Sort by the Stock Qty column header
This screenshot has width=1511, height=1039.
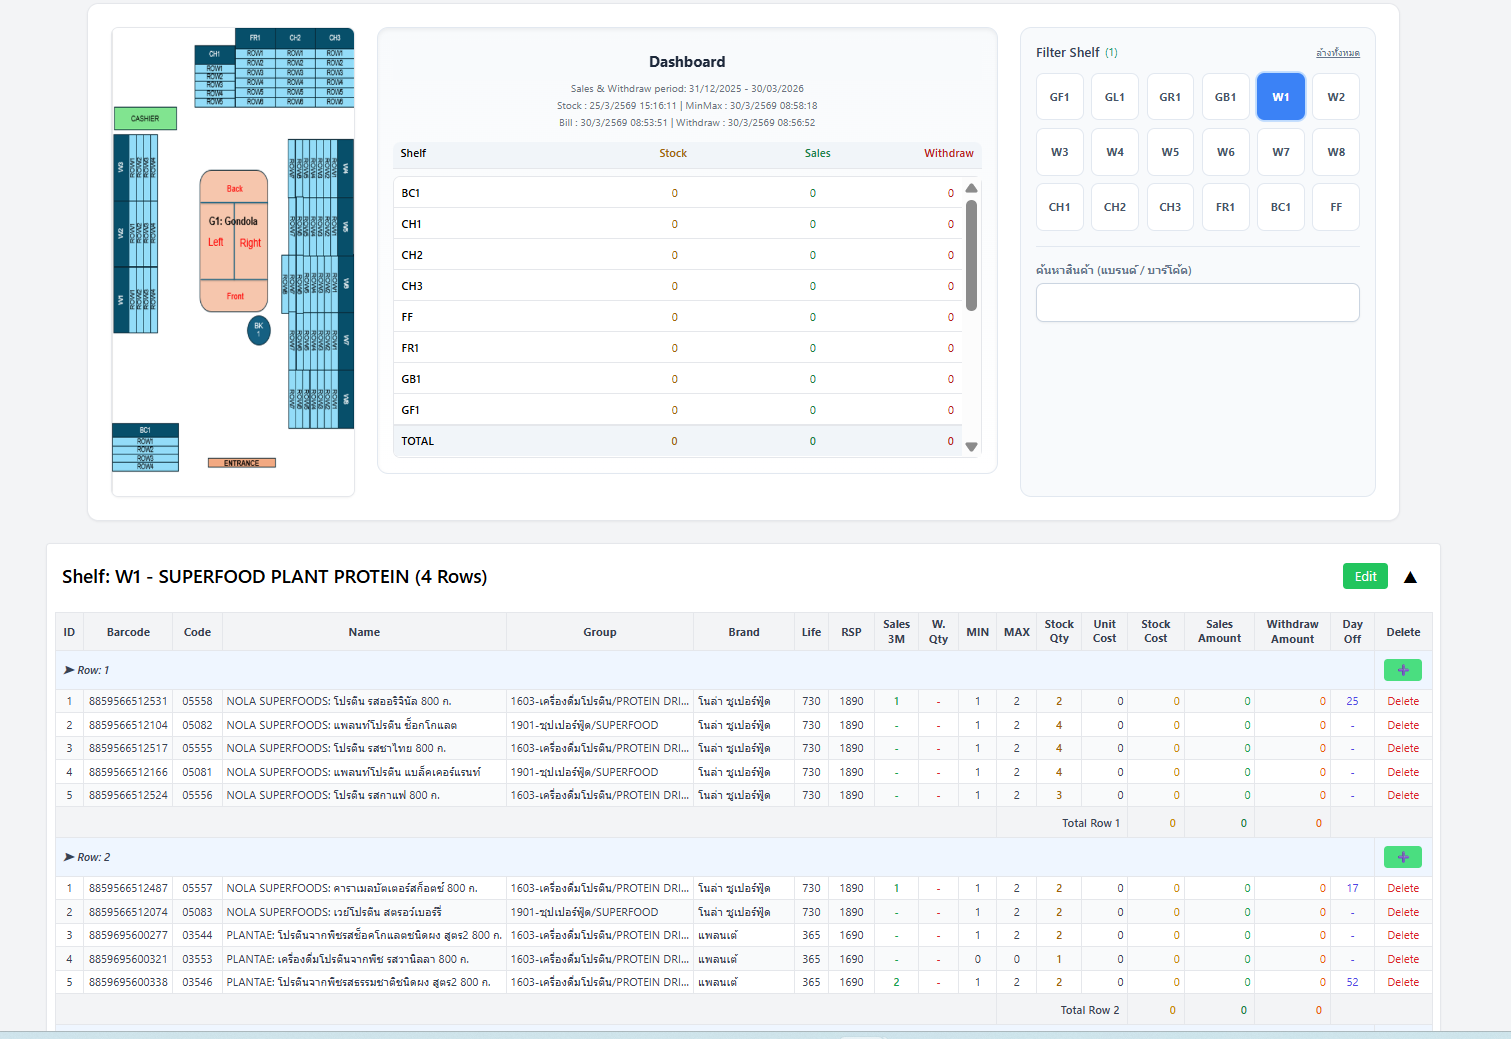(1058, 632)
